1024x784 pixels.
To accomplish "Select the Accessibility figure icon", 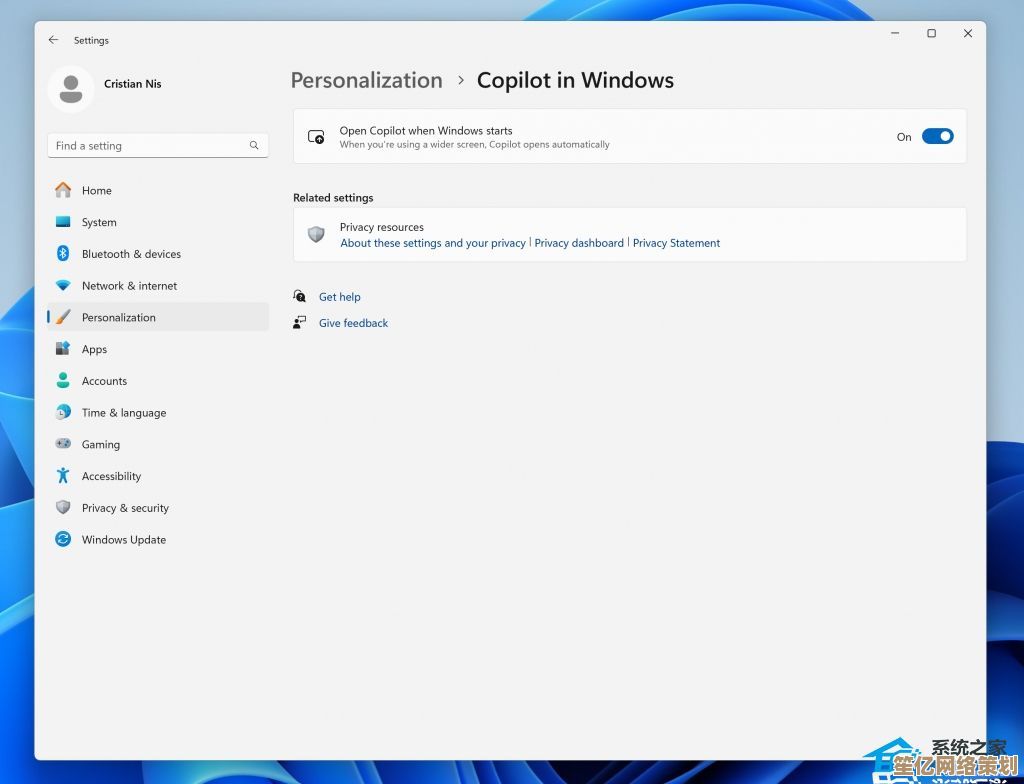I will click(x=63, y=476).
